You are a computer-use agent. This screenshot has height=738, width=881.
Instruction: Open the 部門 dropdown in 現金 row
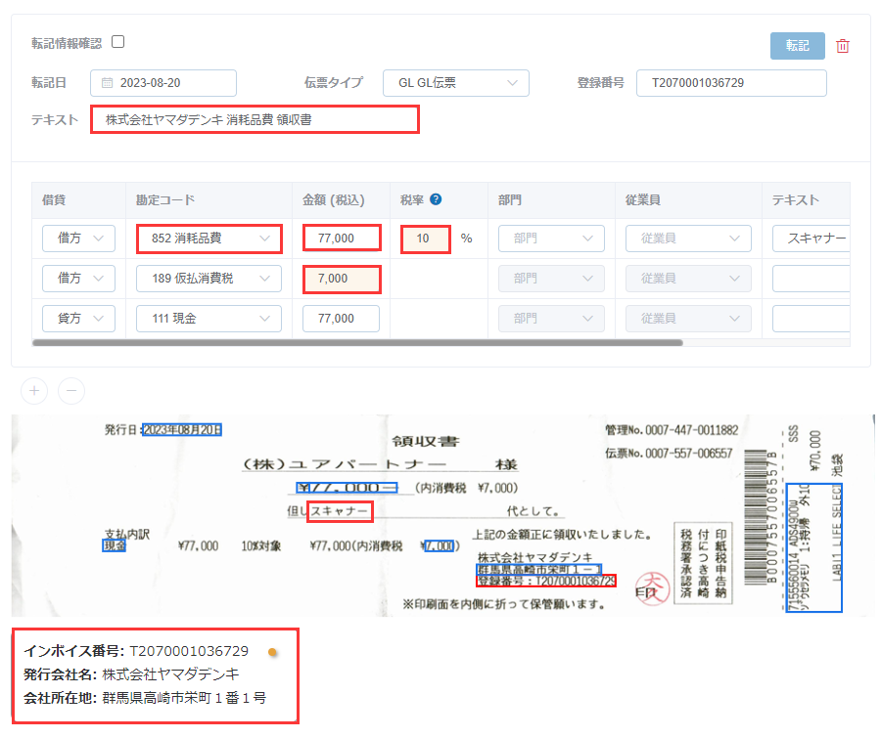click(551, 319)
